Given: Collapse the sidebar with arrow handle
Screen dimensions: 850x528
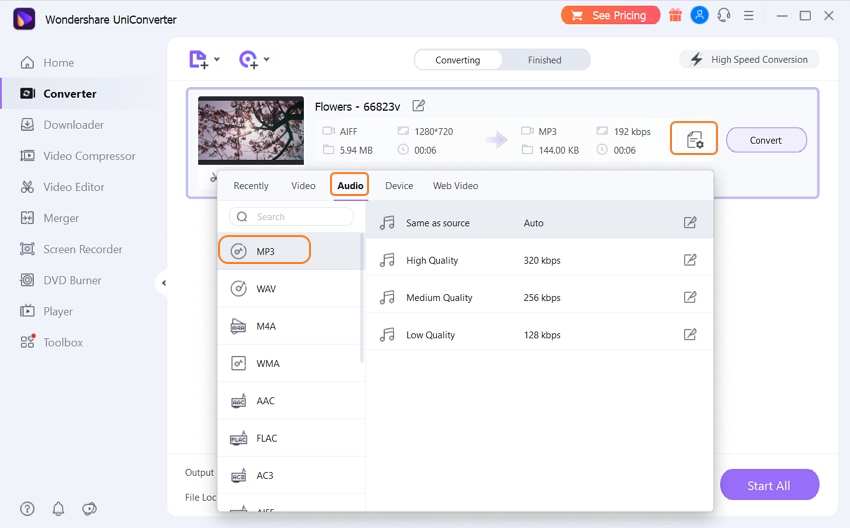Looking at the screenshot, I should click(163, 283).
